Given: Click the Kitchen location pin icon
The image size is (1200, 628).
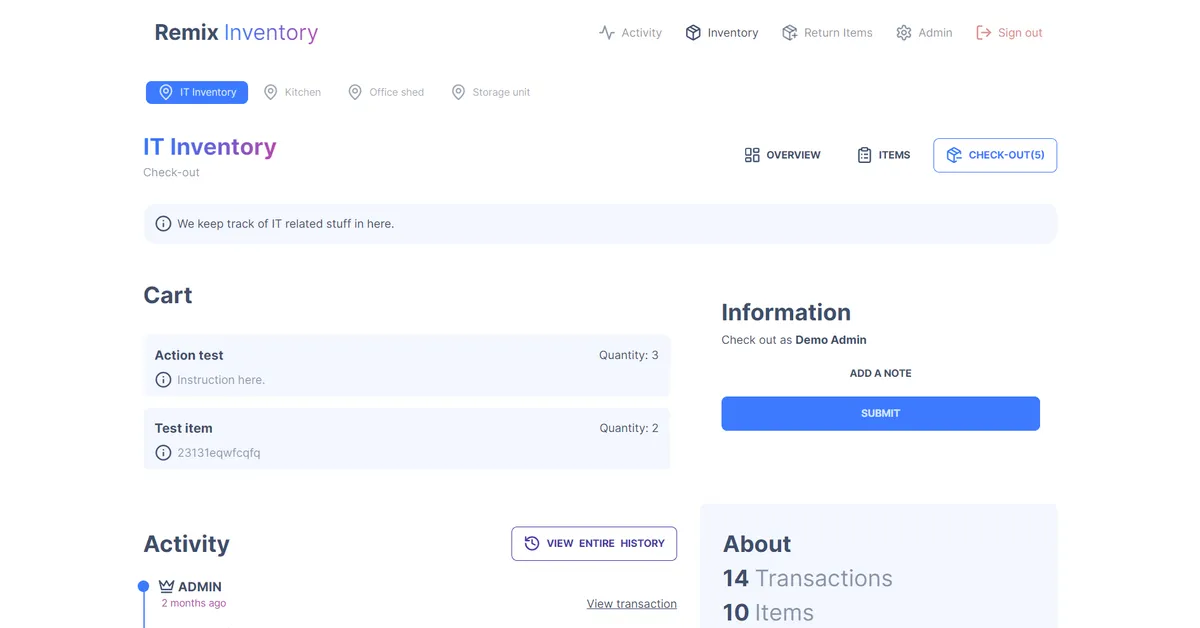Looking at the screenshot, I should 270,92.
